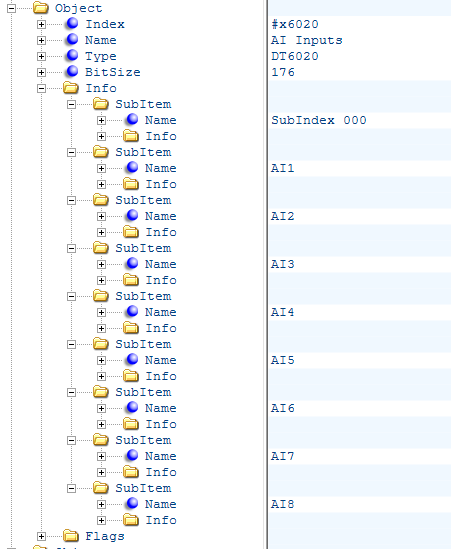
Task: Select the Flags tree label
Action: point(105,536)
